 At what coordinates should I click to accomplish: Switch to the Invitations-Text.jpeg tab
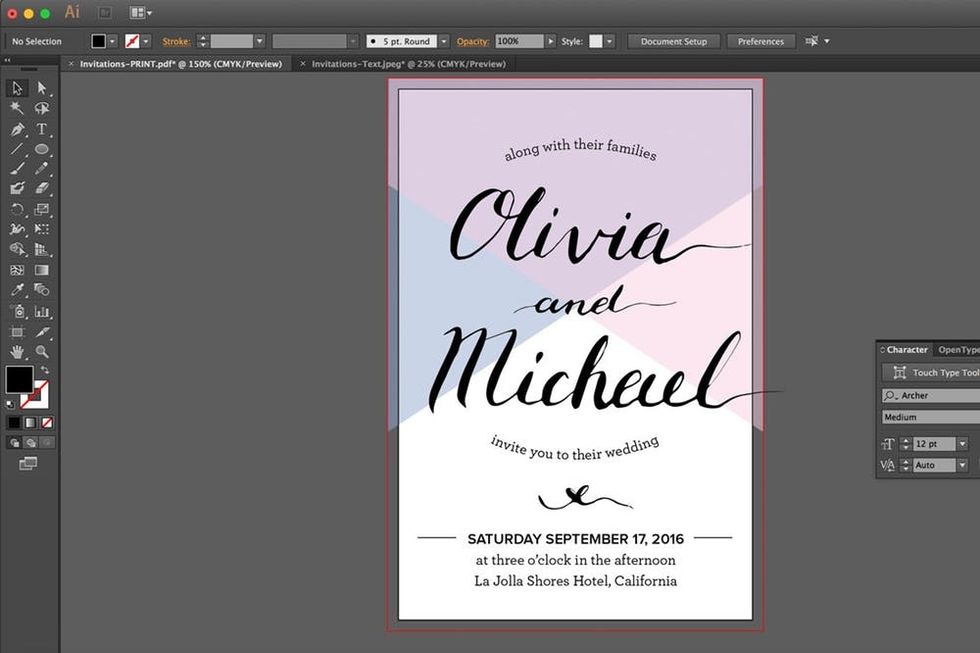coord(408,64)
